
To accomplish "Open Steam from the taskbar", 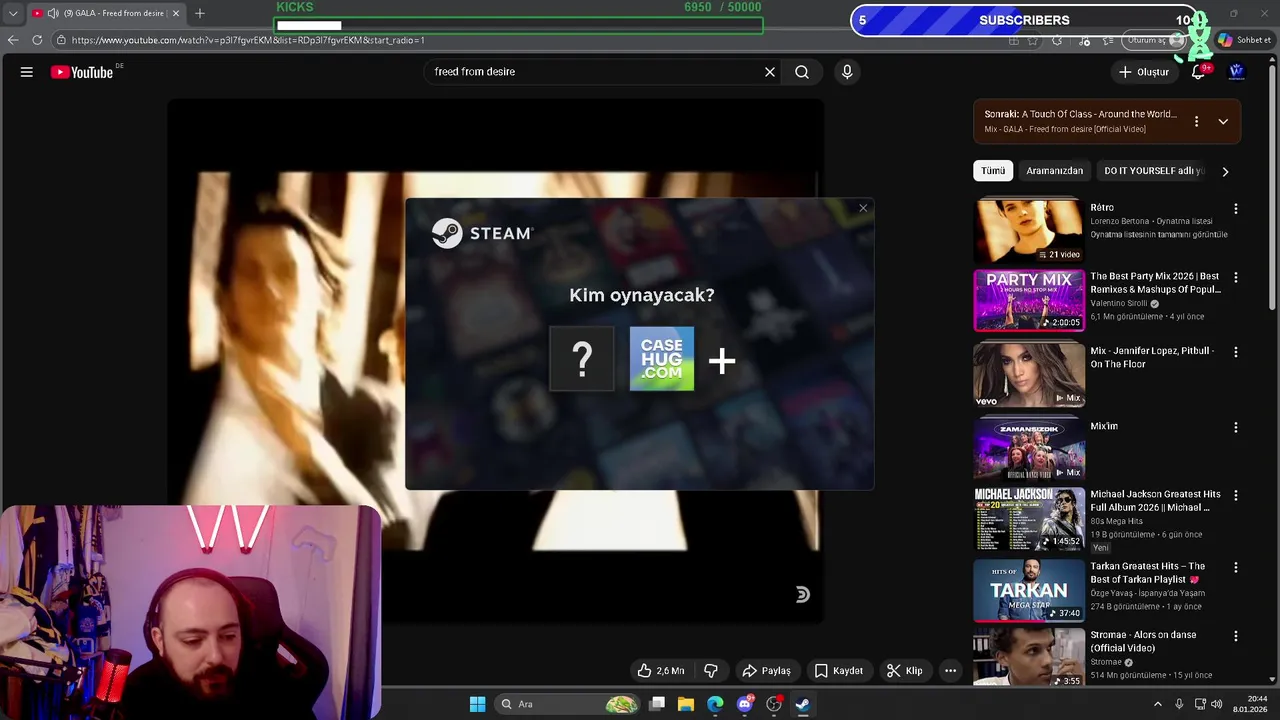I will click(x=802, y=704).
